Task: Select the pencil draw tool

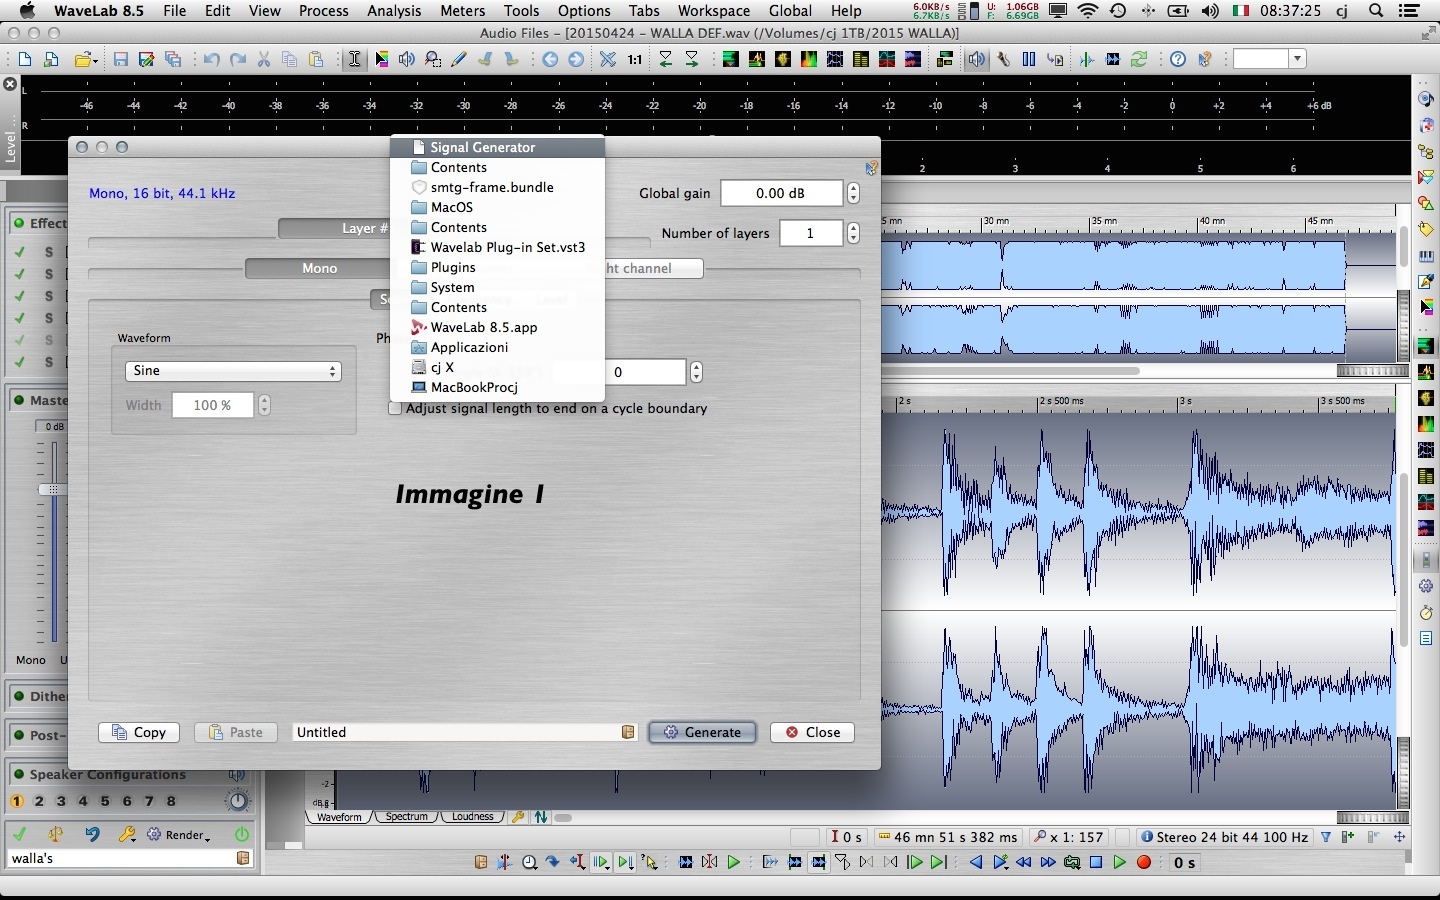Action: 459,60
